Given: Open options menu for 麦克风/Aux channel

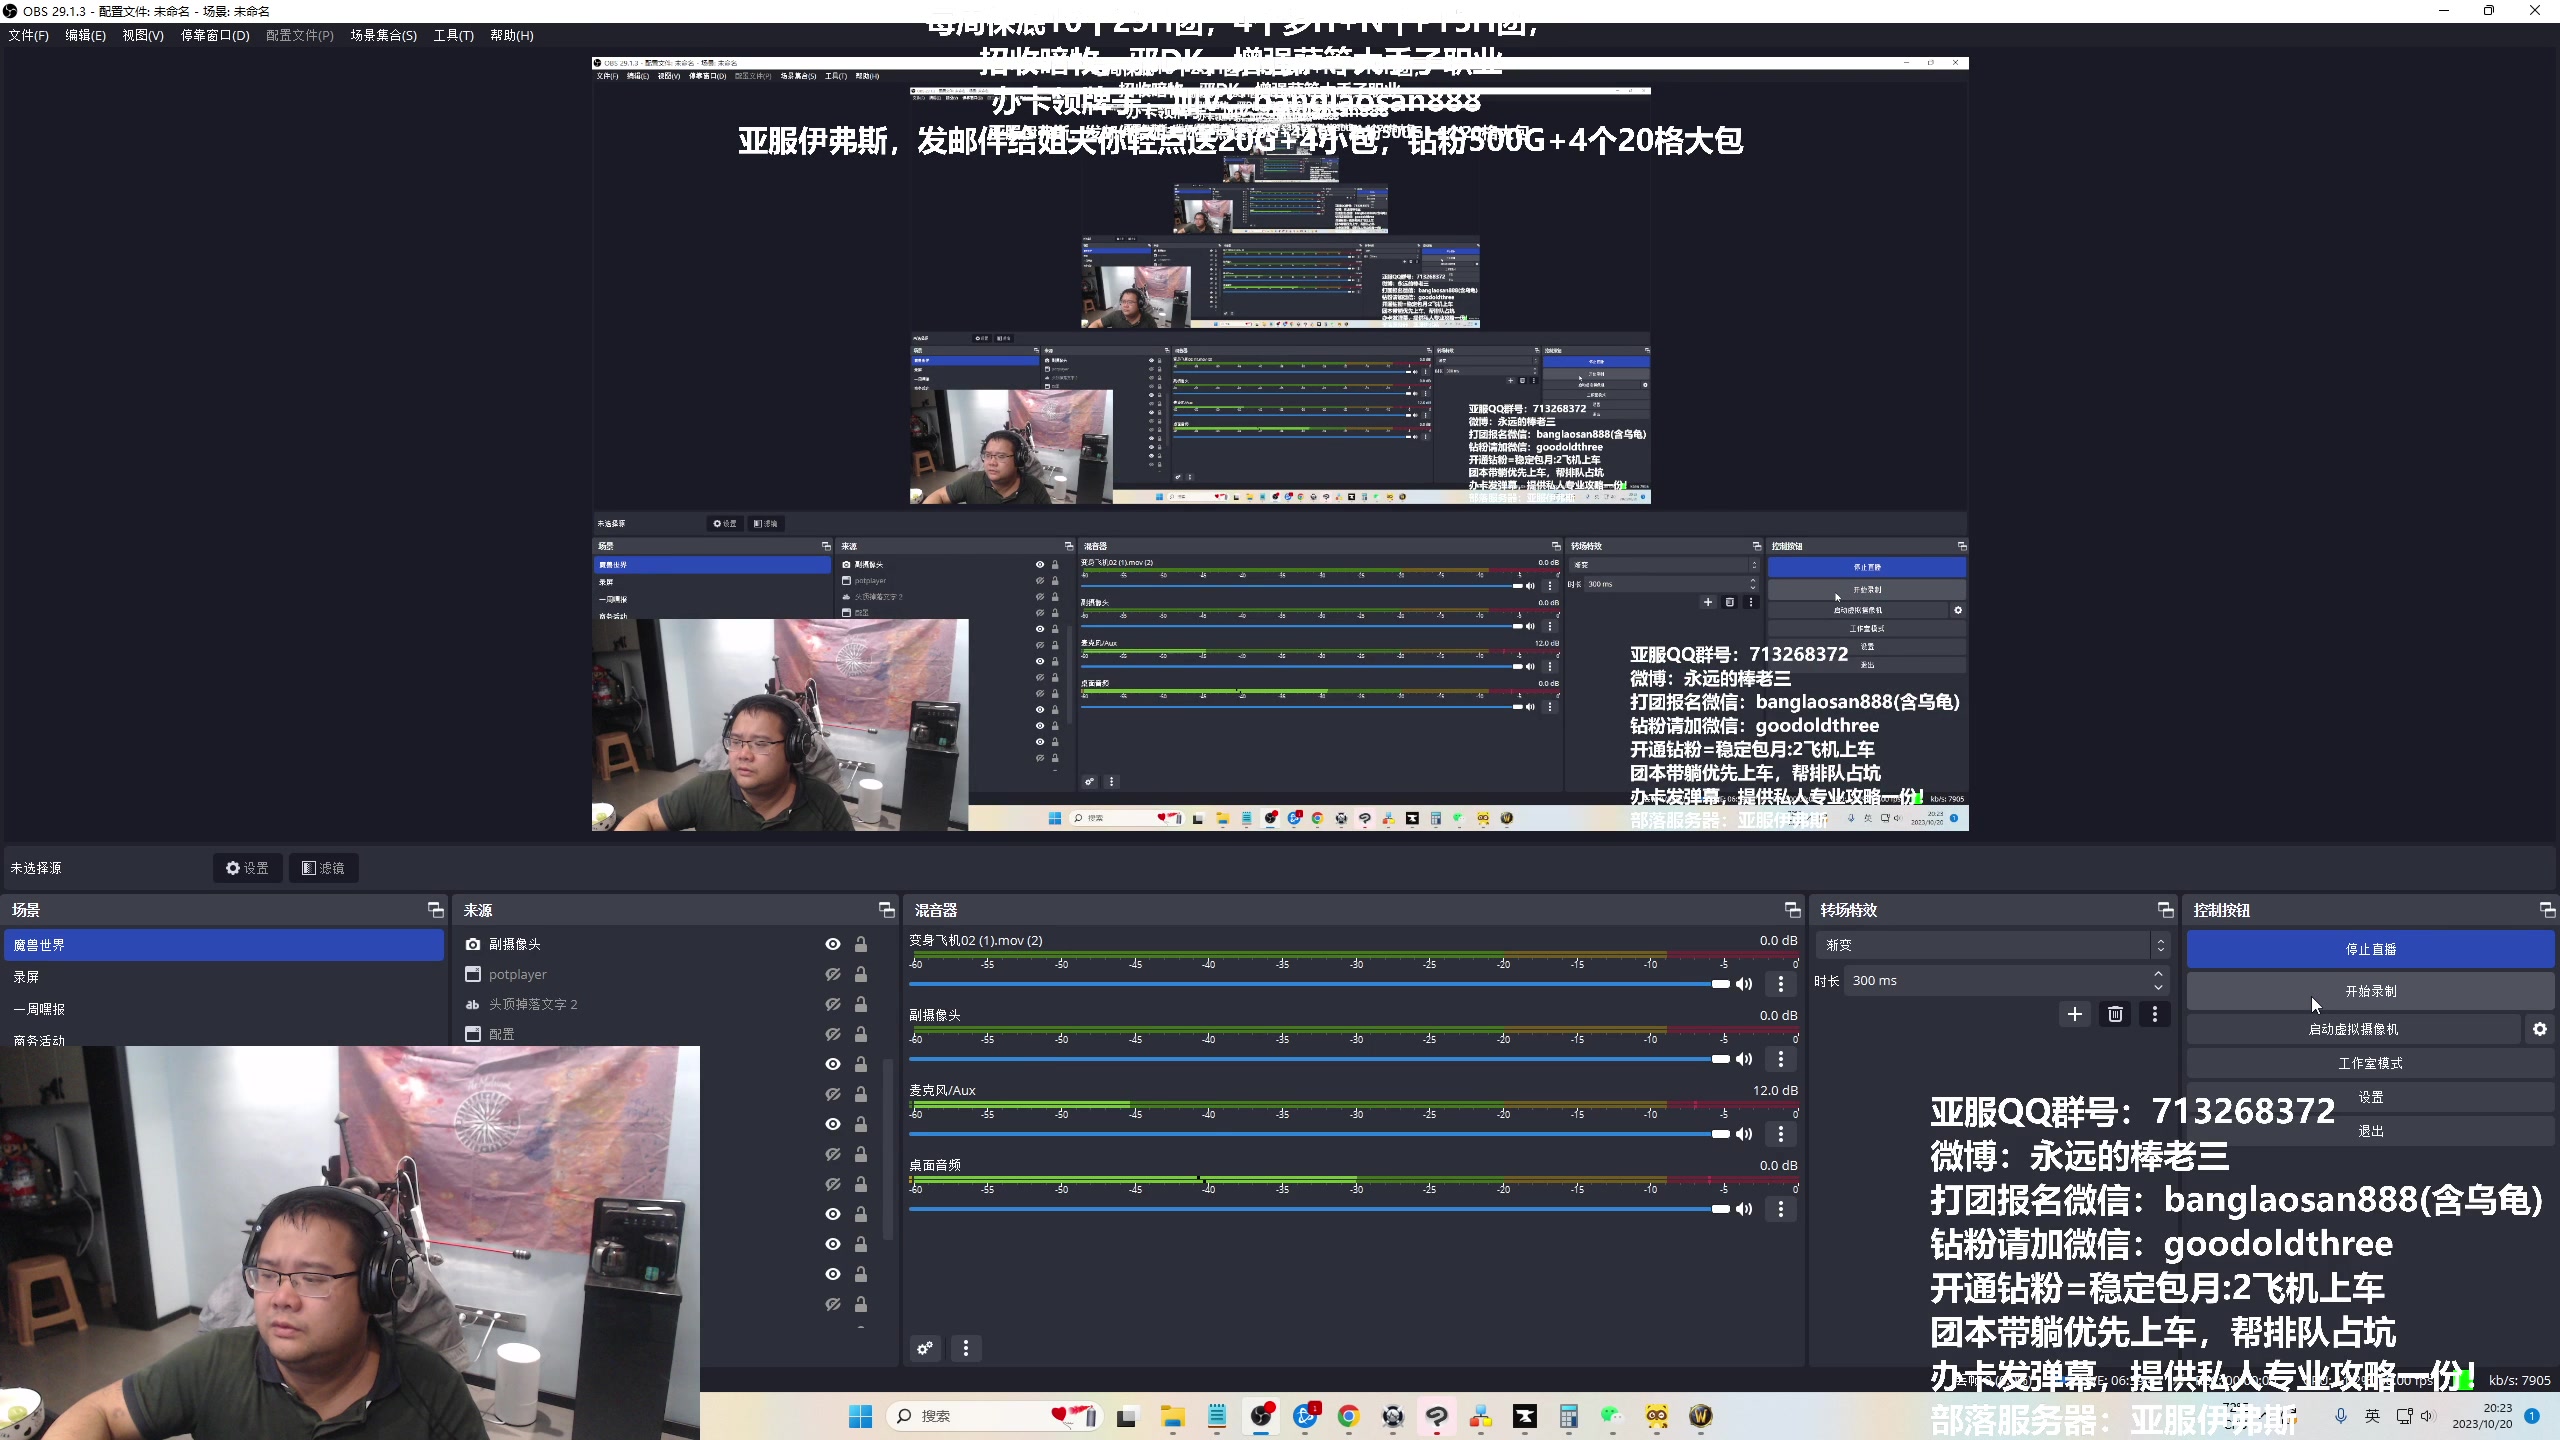Looking at the screenshot, I should (x=1779, y=1134).
